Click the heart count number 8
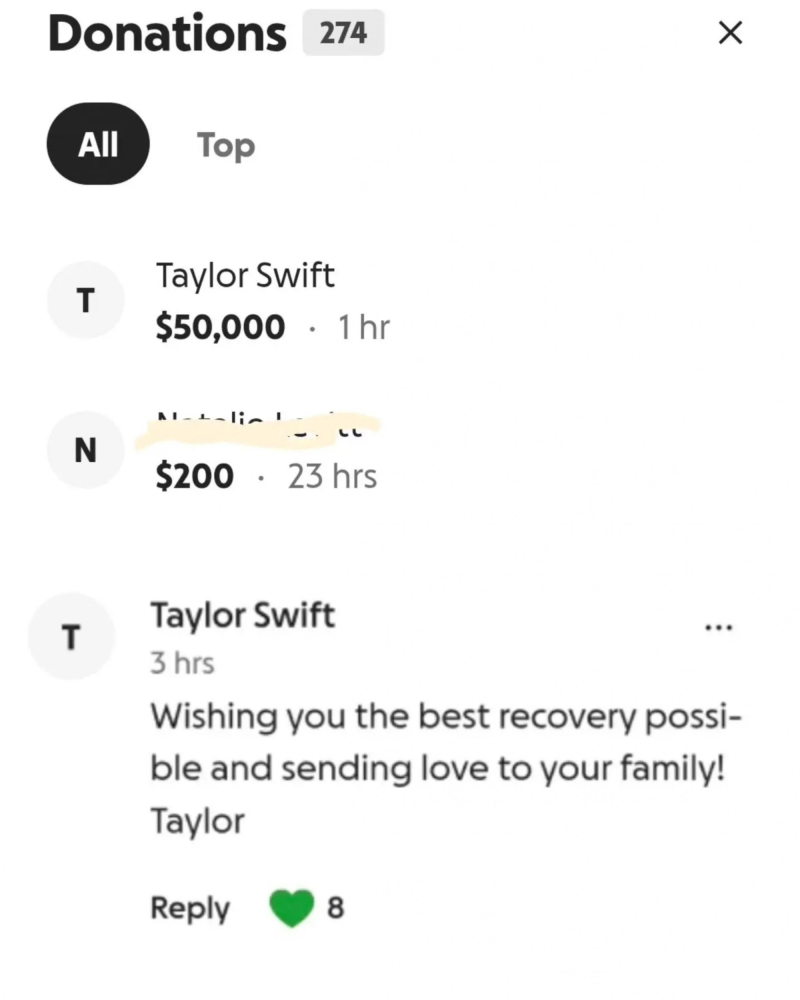This screenshot has height=1000, width=800. [x=336, y=908]
